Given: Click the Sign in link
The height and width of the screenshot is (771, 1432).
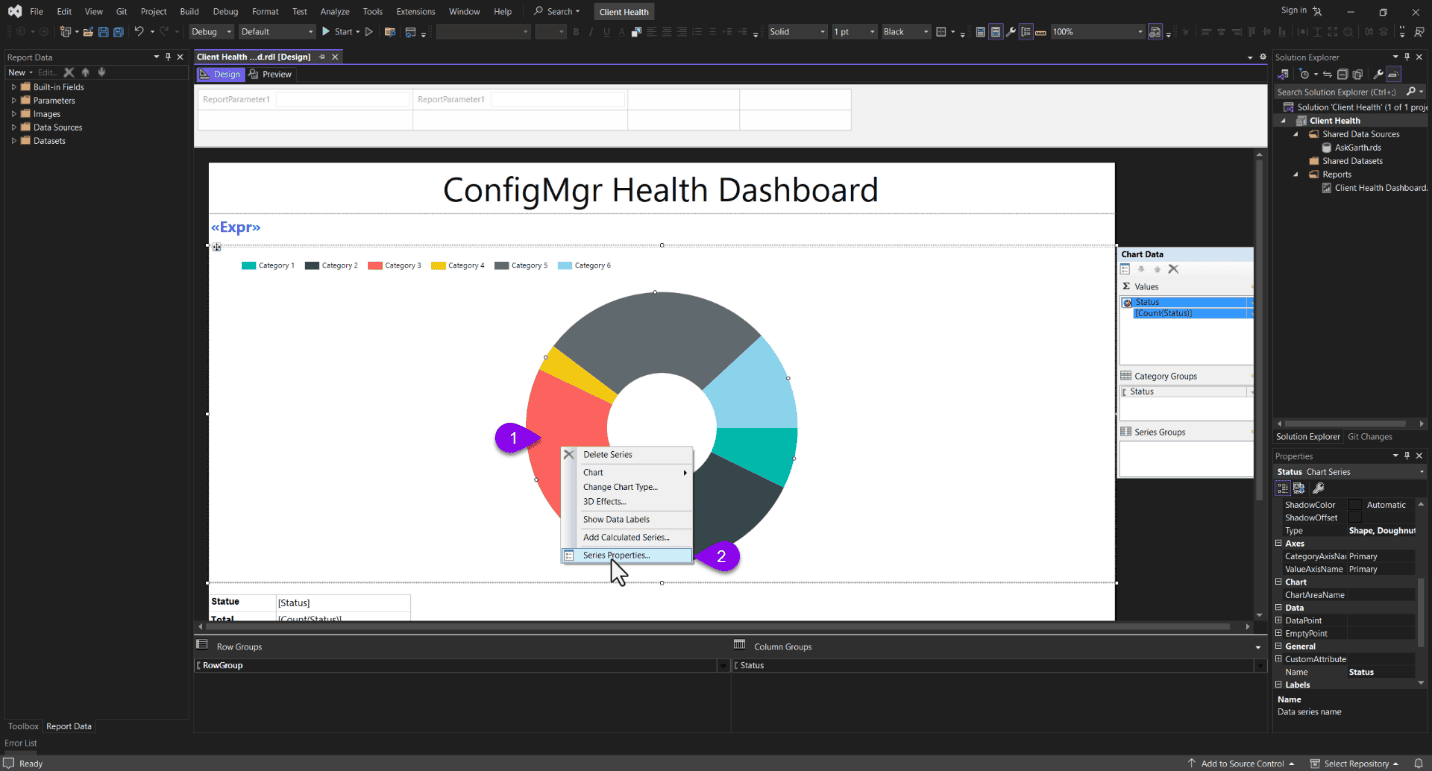Looking at the screenshot, I should pos(1294,11).
